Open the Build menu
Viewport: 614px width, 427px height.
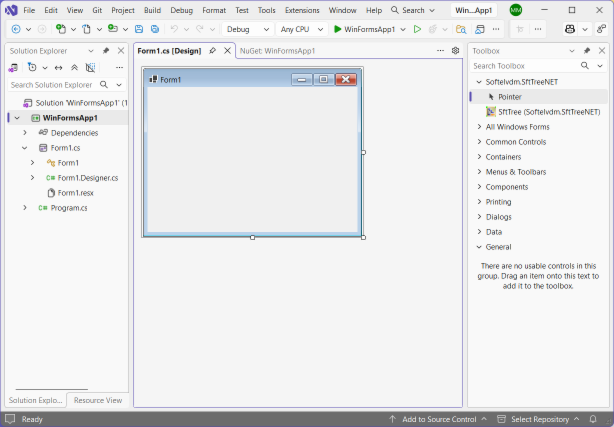tap(152, 10)
